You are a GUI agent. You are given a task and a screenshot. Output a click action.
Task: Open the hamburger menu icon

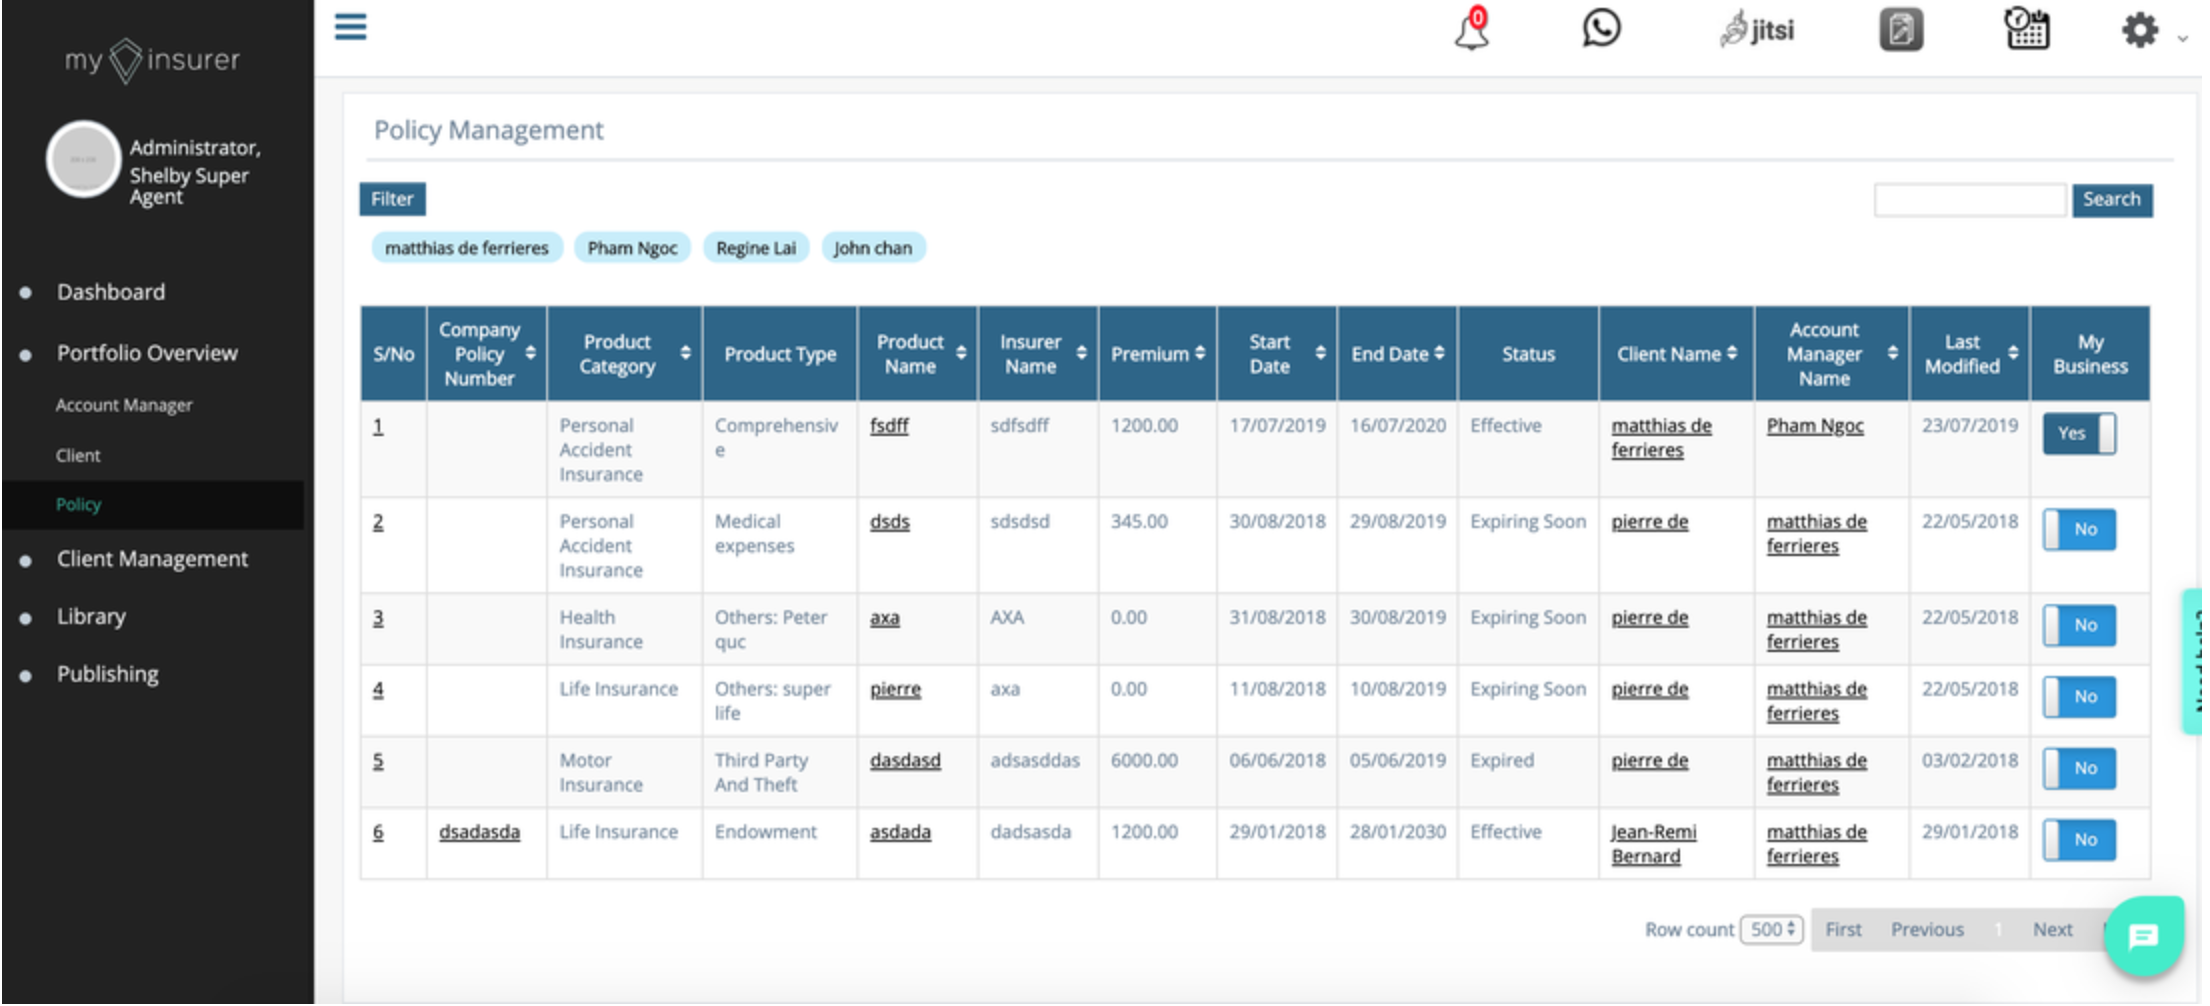[350, 27]
